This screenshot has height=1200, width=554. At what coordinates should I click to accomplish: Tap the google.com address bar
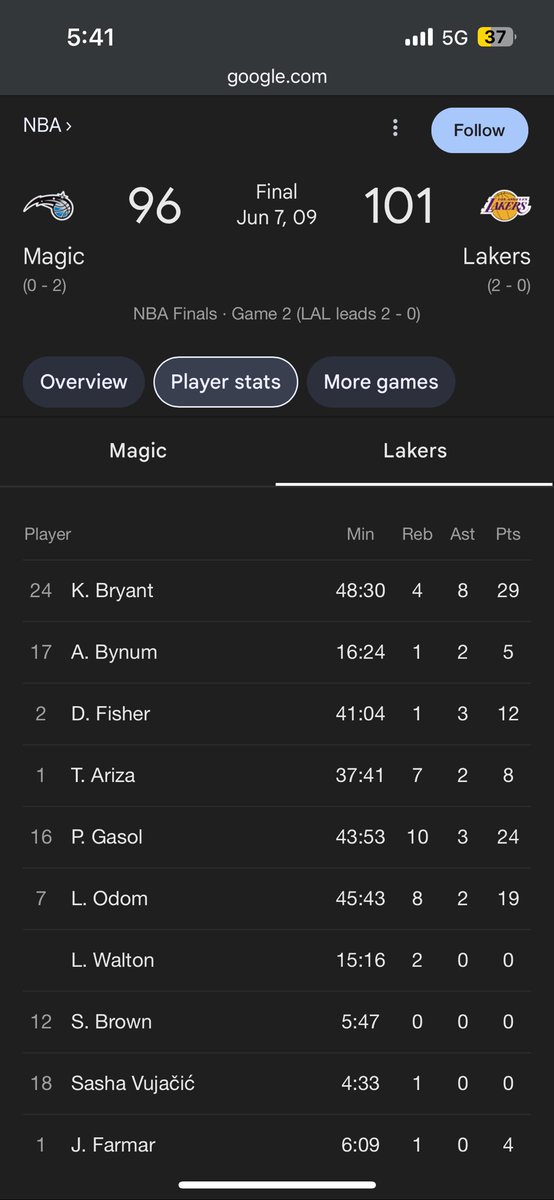277,76
